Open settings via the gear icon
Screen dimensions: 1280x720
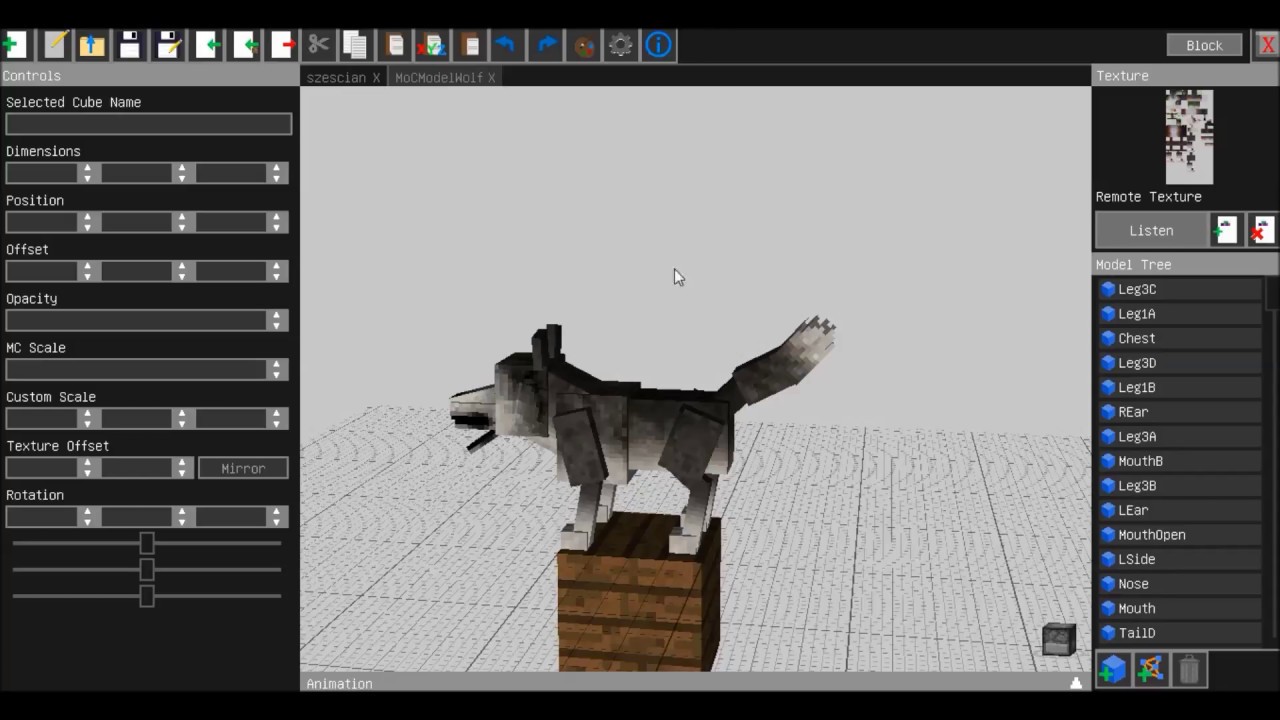pos(621,45)
